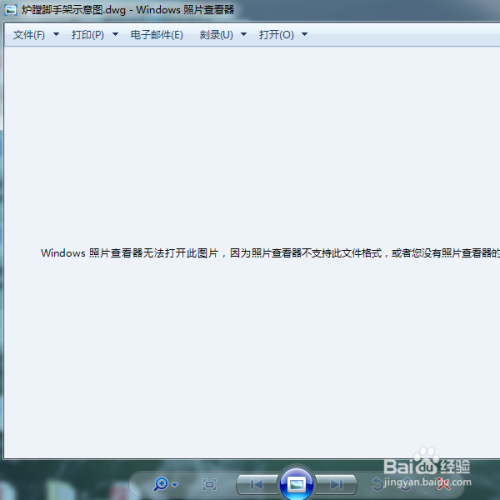Click the unsupported format error message
Image resolution: width=500 pixels, height=500 pixels.
click(x=270, y=253)
